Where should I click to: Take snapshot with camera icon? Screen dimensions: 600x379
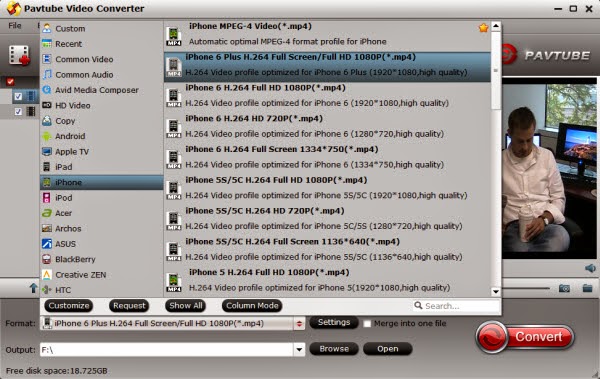[x=564, y=288]
